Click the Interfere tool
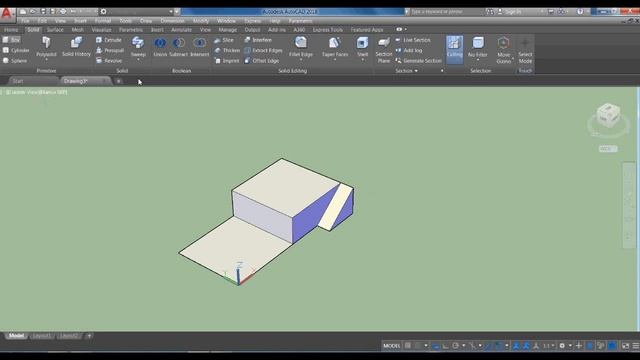This screenshot has height=360, width=640. pos(258,40)
